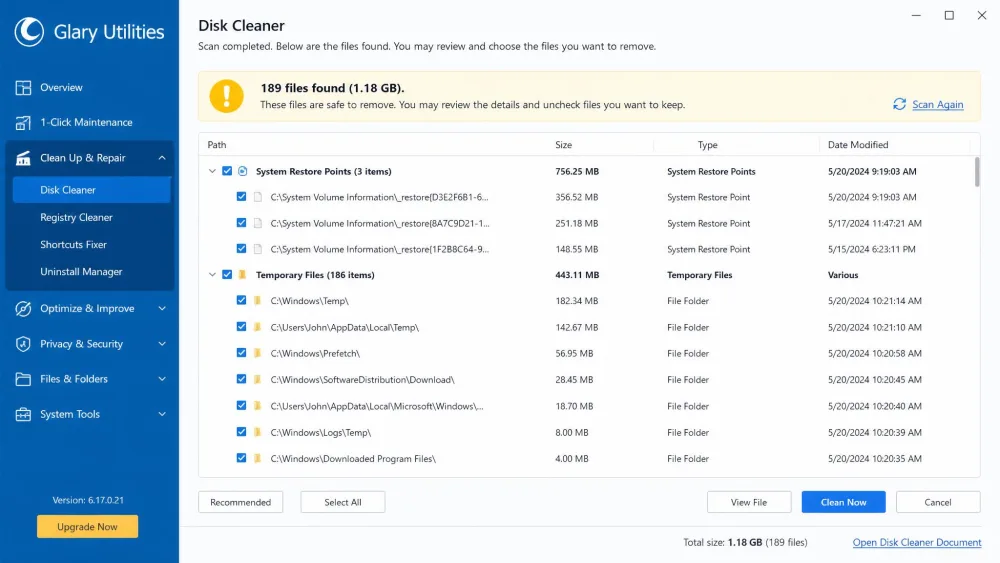Uncheck the Temporary Files group checkbox
The image size is (1000, 563).
227,274
